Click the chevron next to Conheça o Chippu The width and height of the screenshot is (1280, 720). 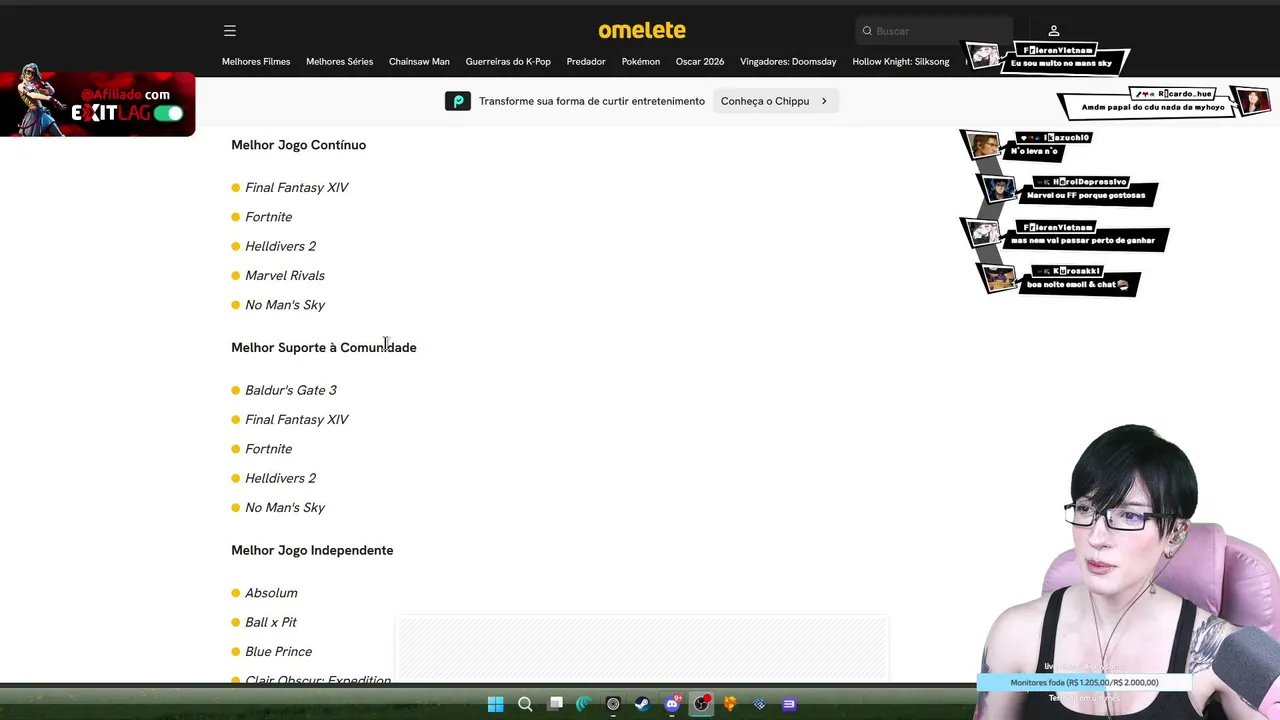click(824, 101)
